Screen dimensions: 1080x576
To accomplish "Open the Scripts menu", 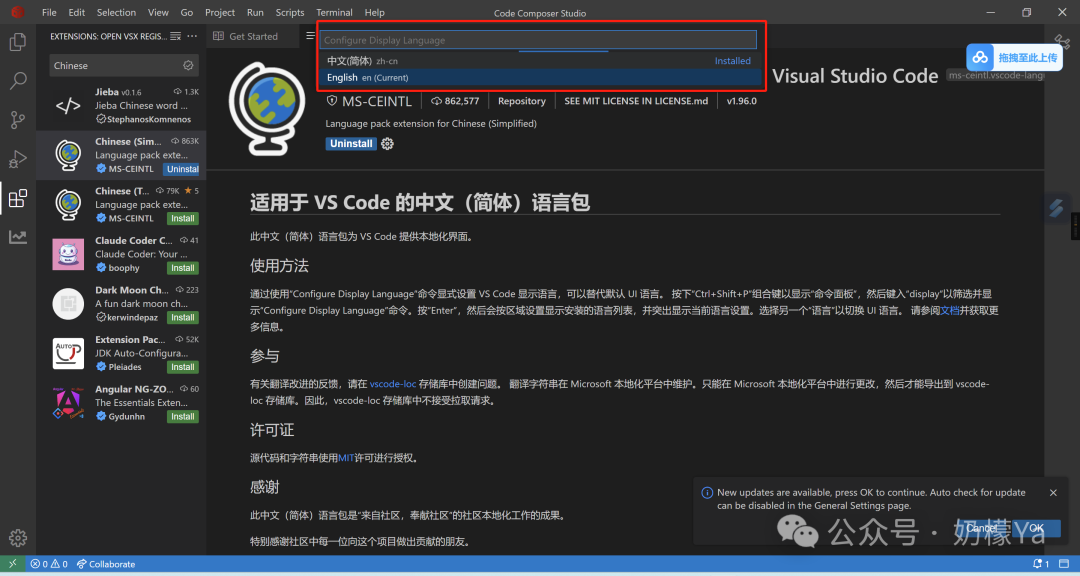I will [x=290, y=12].
